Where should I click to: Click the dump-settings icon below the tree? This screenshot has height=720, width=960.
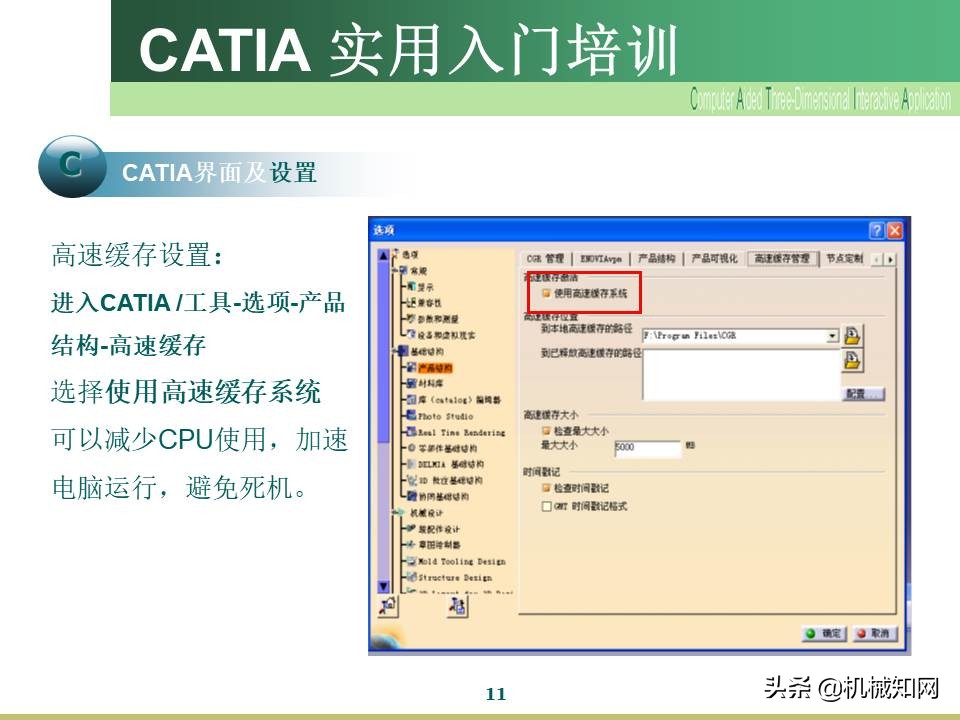(x=457, y=607)
